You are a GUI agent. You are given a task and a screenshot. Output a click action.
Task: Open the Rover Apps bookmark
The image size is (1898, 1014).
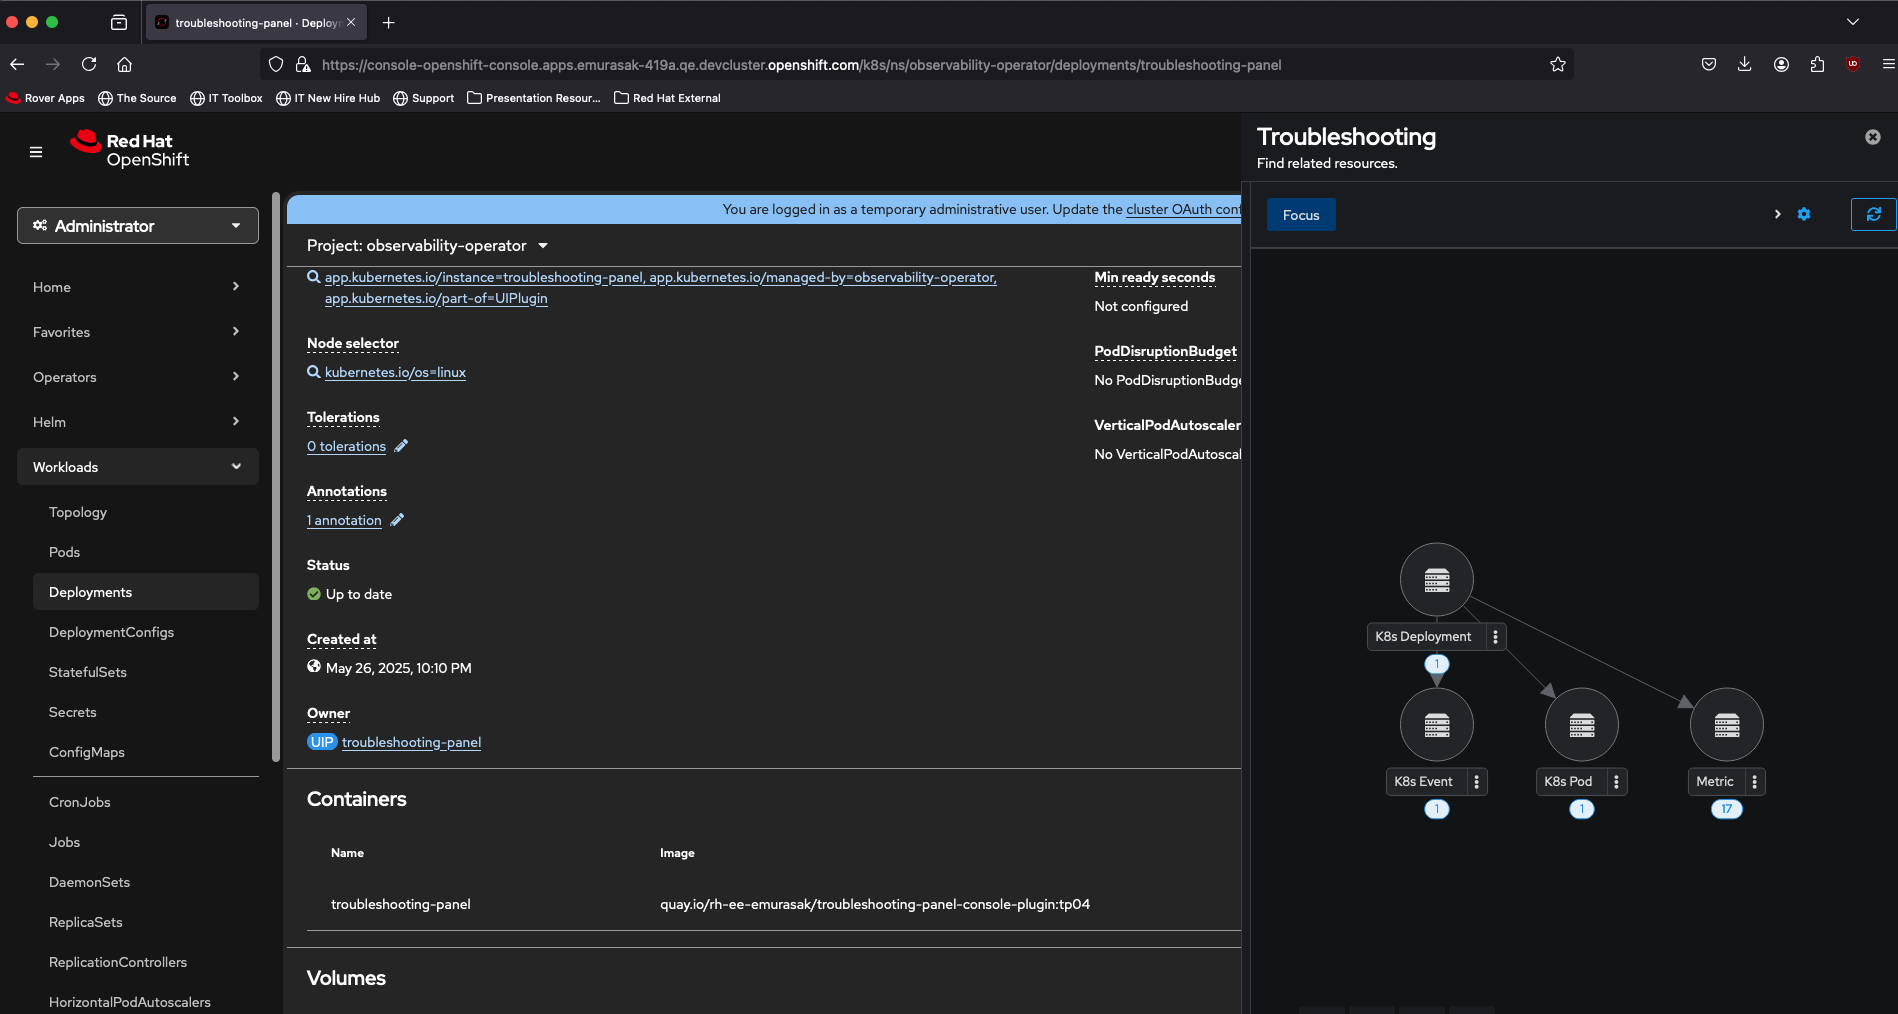[x=46, y=98]
